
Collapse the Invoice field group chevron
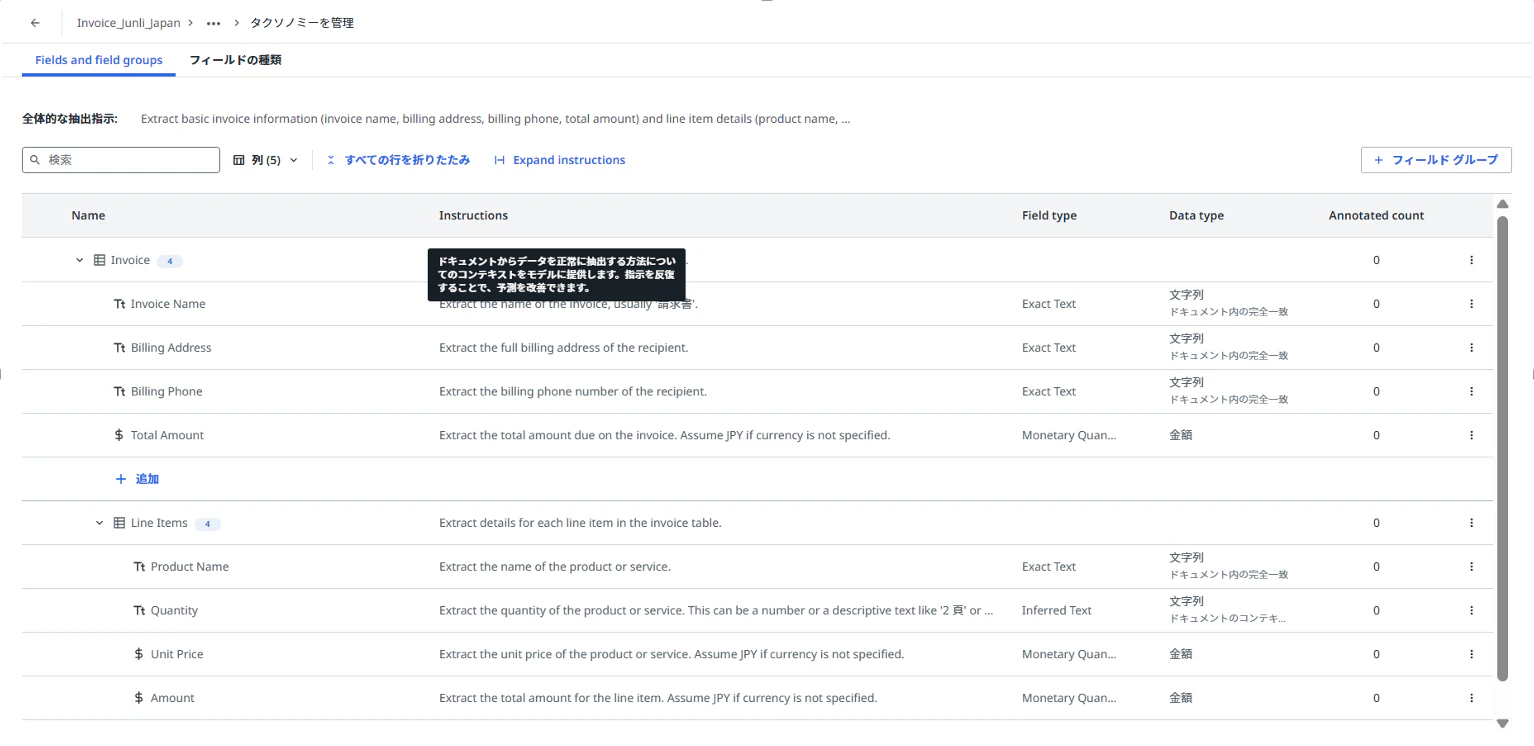(80, 260)
